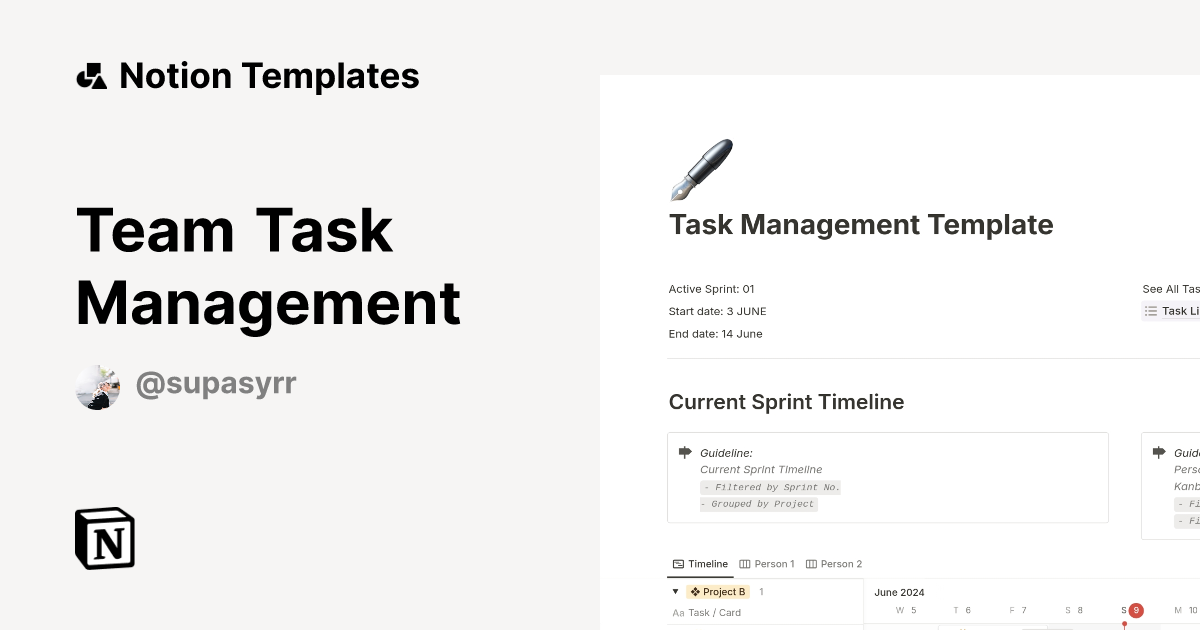
Task: Expand the Guideline callout on the right
Action: pos(1160,453)
